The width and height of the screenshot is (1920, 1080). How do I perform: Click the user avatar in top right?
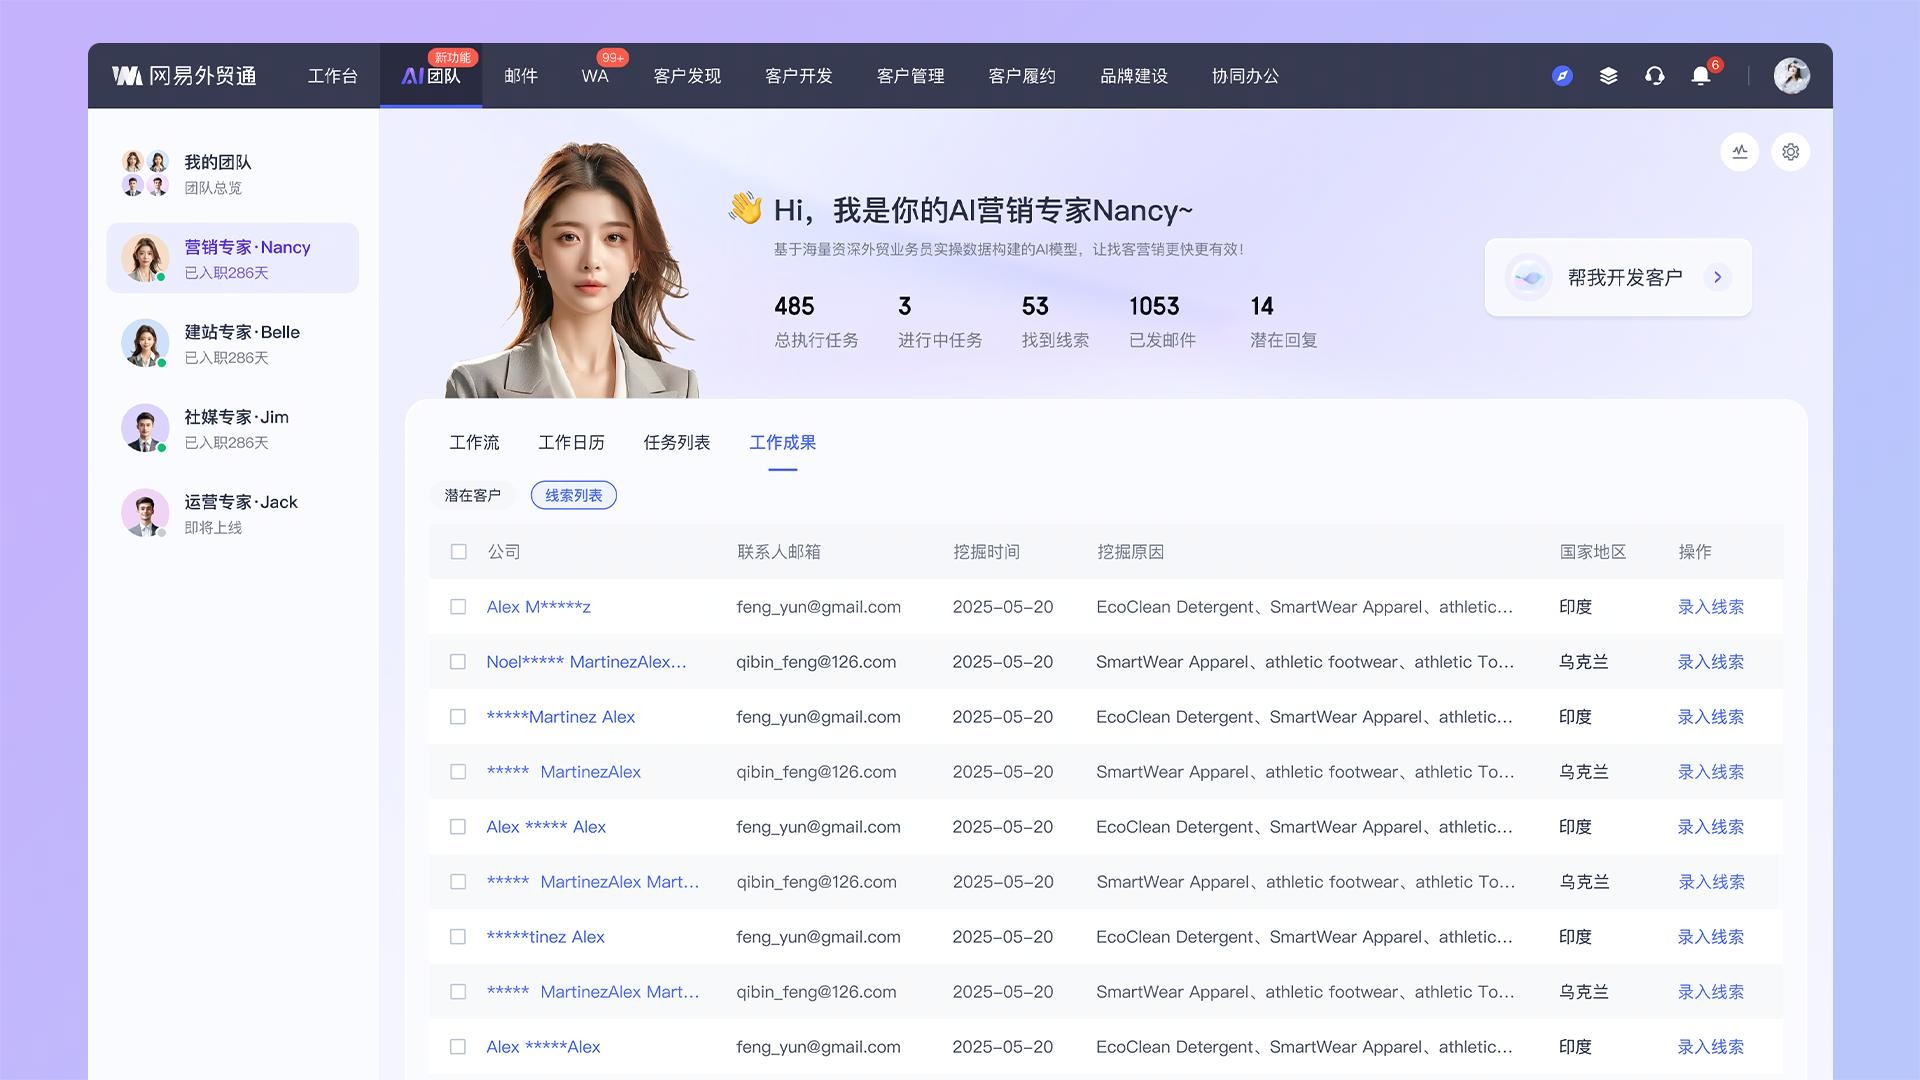pos(1791,76)
